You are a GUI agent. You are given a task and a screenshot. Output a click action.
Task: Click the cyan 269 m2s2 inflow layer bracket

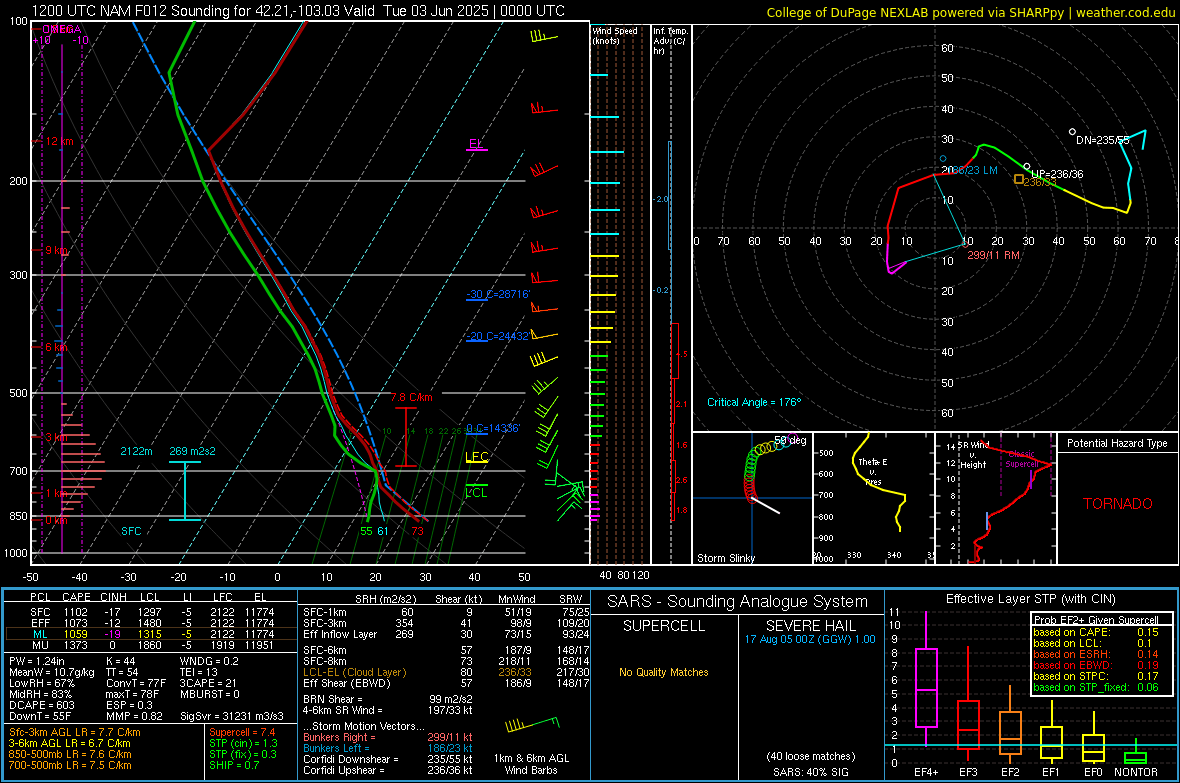(x=185, y=491)
